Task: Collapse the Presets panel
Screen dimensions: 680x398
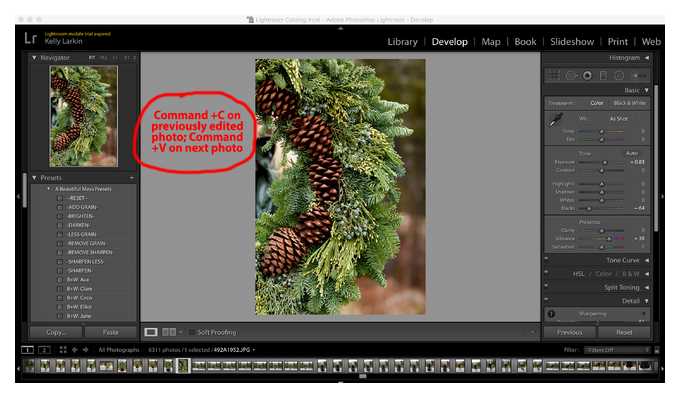Action: coord(34,178)
